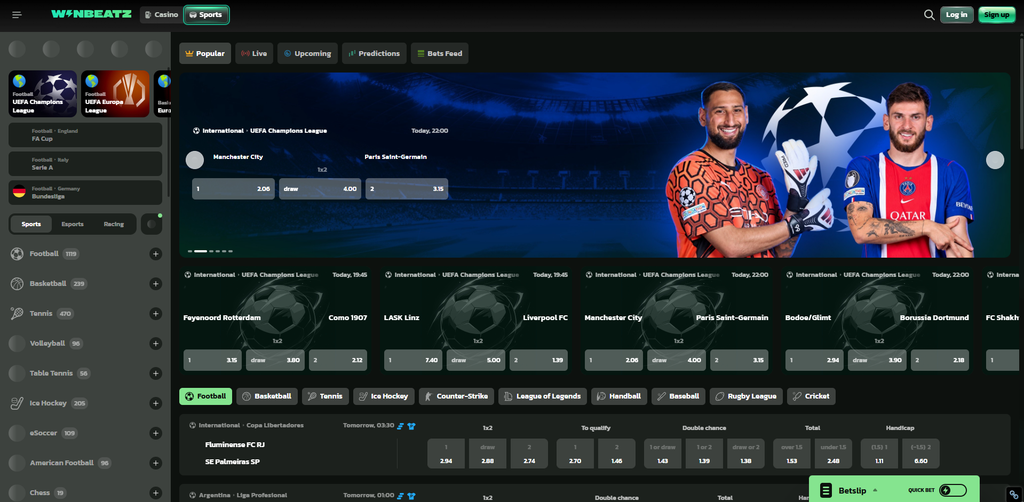The height and width of the screenshot is (502, 1024).
Task: Expand the Betslip panel arrow
Action: [x=874, y=490]
